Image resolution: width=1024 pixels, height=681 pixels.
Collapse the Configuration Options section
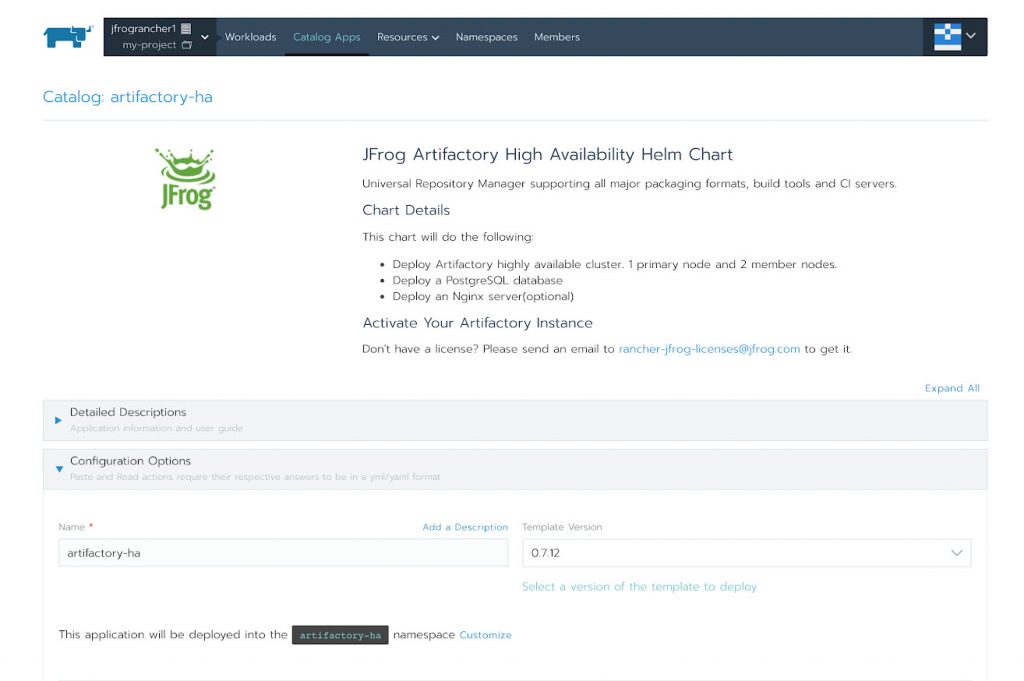click(59, 468)
